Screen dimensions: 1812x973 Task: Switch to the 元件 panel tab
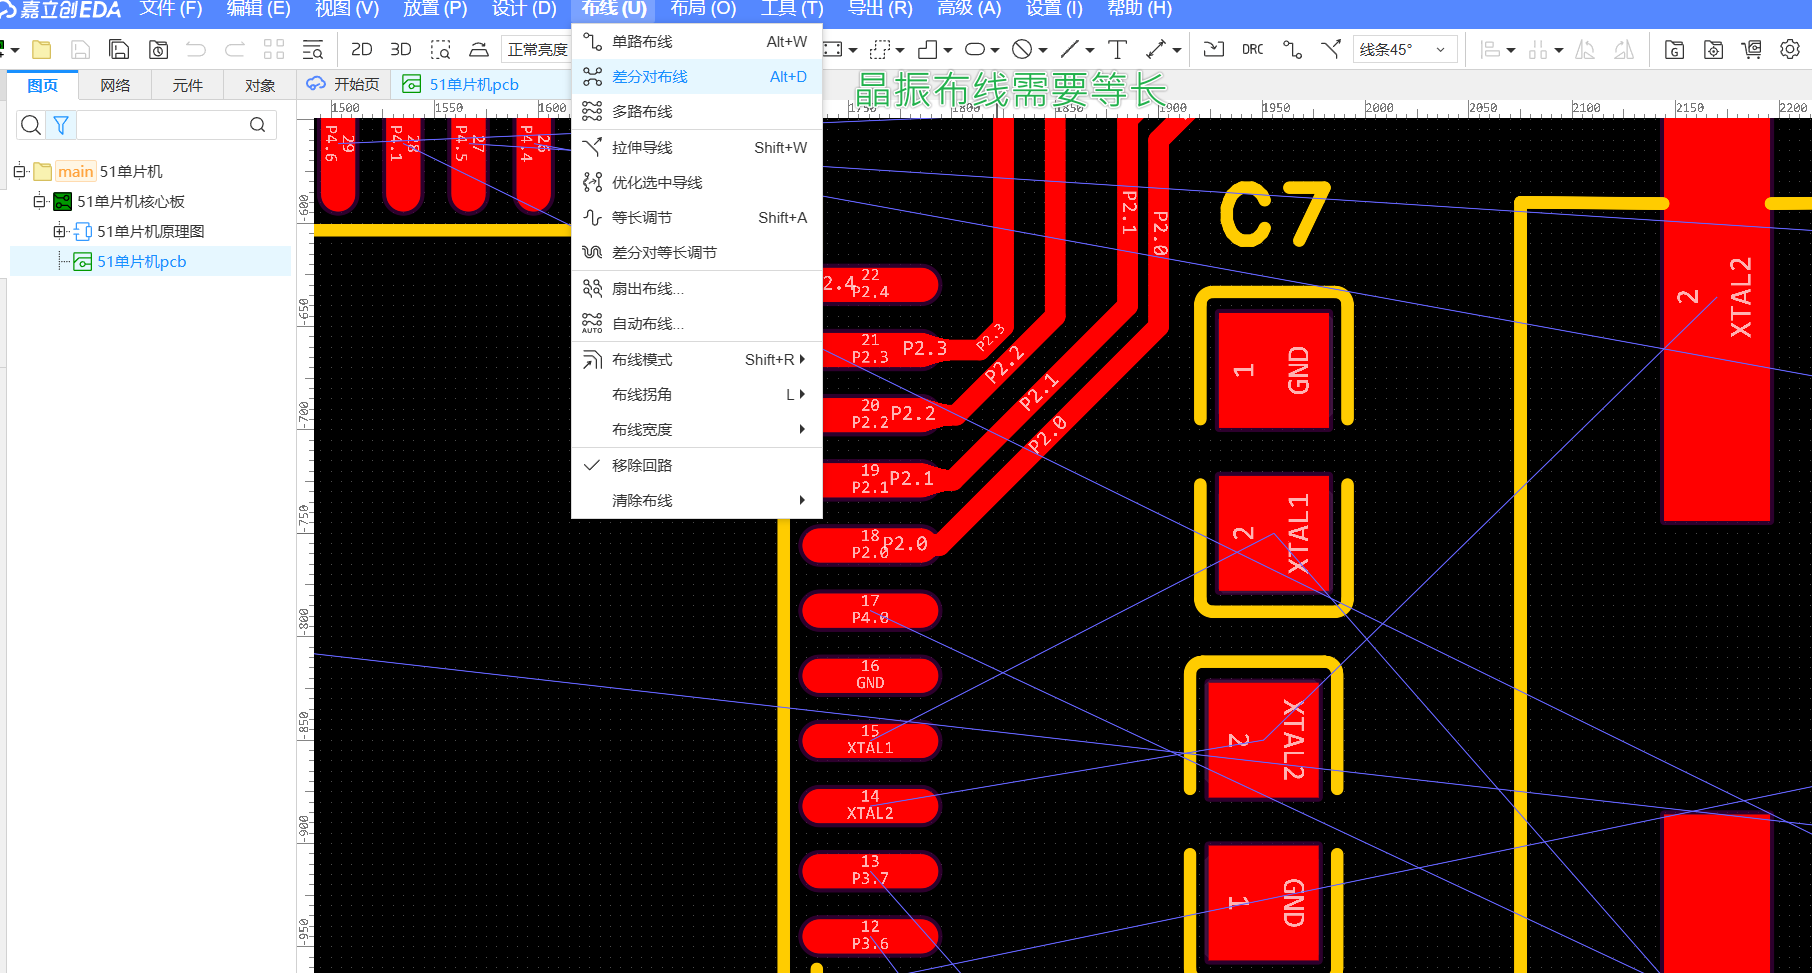[187, 86]
